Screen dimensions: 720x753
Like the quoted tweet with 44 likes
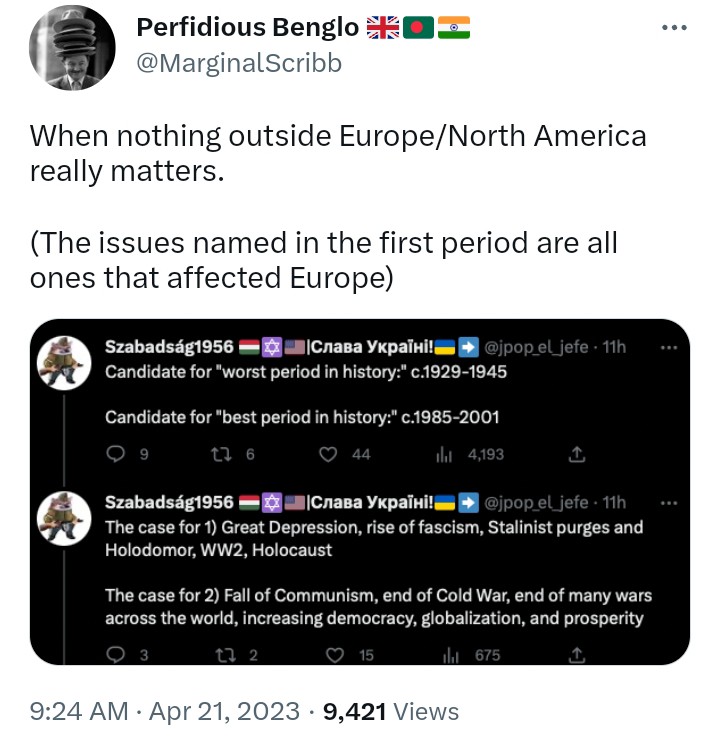pos(328,454)
